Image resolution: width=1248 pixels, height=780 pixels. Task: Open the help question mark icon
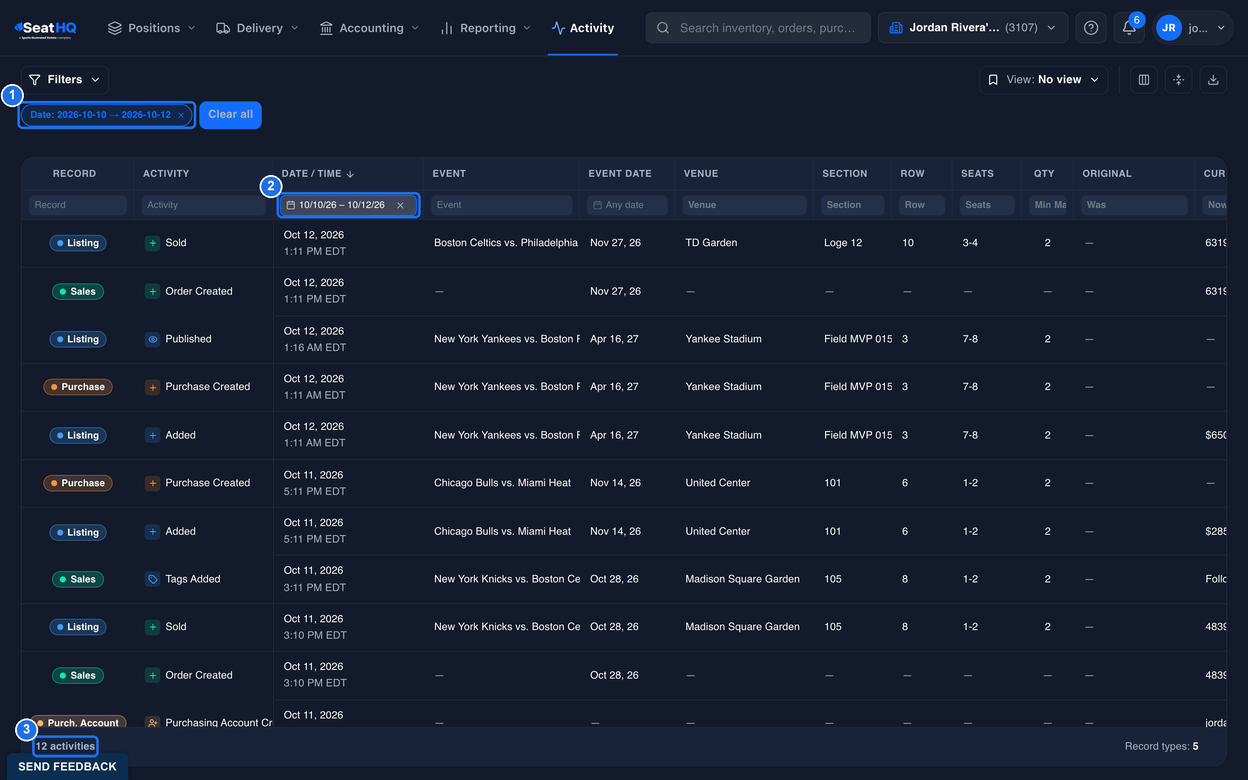click(1091, 28)
